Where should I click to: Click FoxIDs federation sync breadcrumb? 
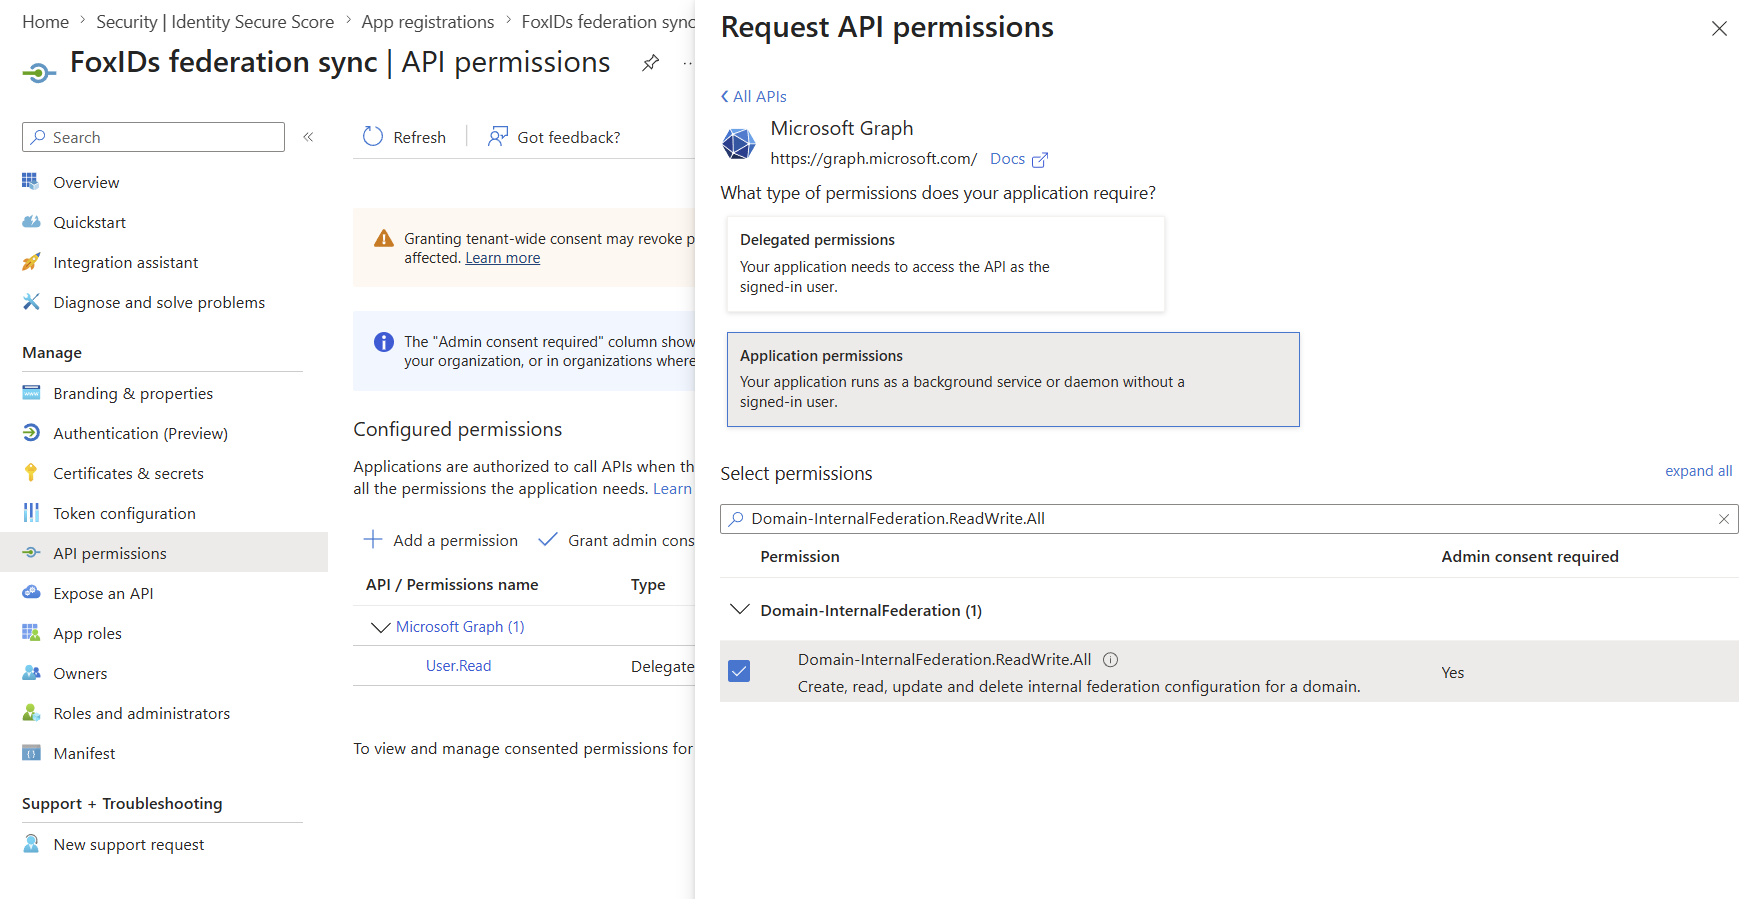(608, 22)
